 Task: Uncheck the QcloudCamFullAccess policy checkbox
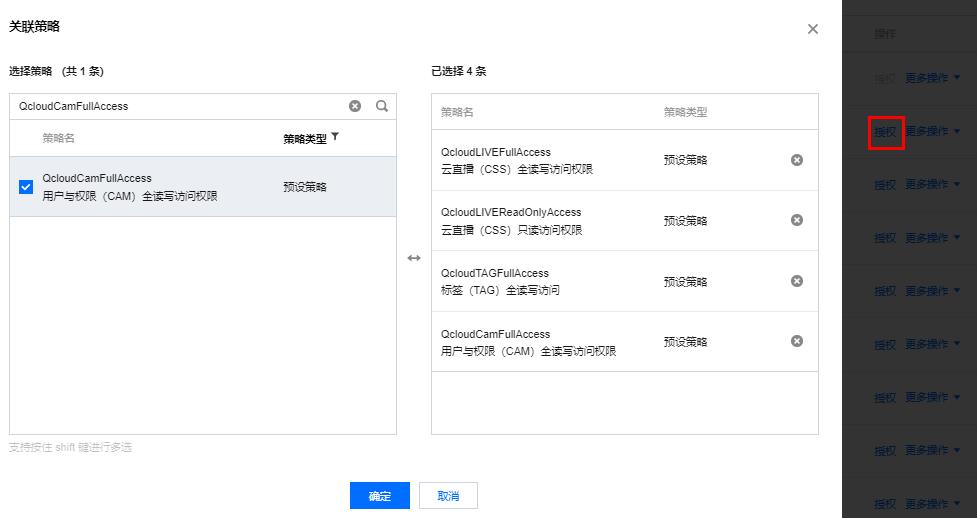click(x=26, y=187)
